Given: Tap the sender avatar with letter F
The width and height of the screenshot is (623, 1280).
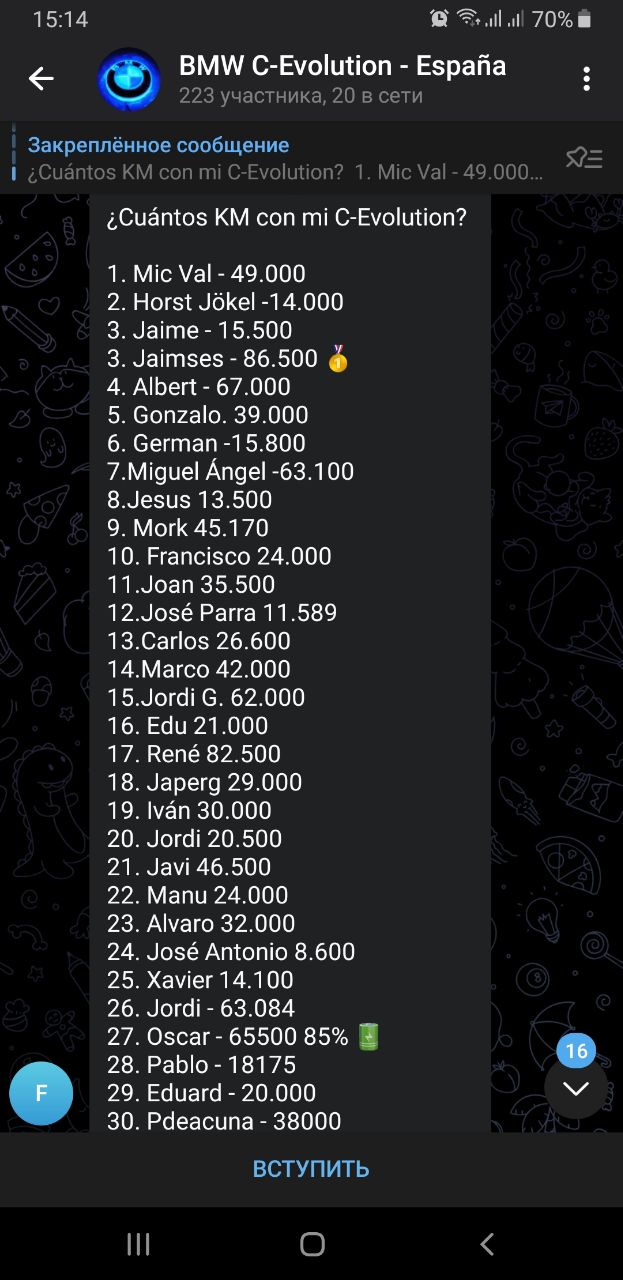Looking at the screenshot, I should coord(41,1093).
